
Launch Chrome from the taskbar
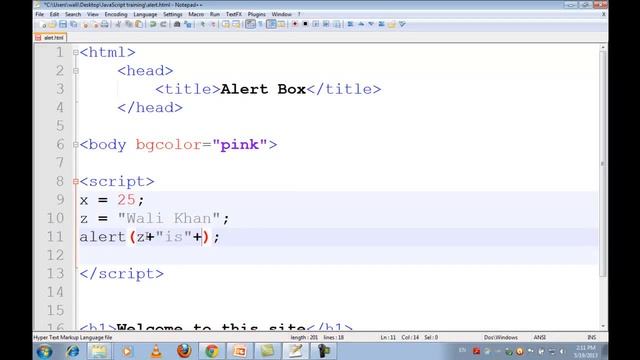point(212,351)
